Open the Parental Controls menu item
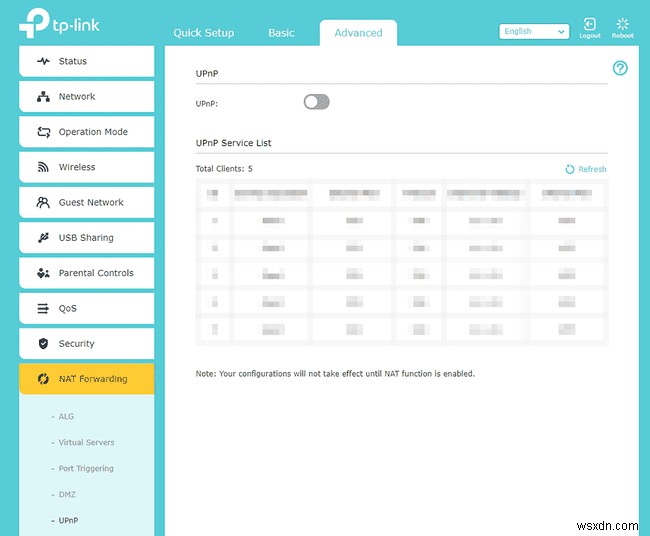The height and width of the screenshot is (536, 650). tap(87, 273)
